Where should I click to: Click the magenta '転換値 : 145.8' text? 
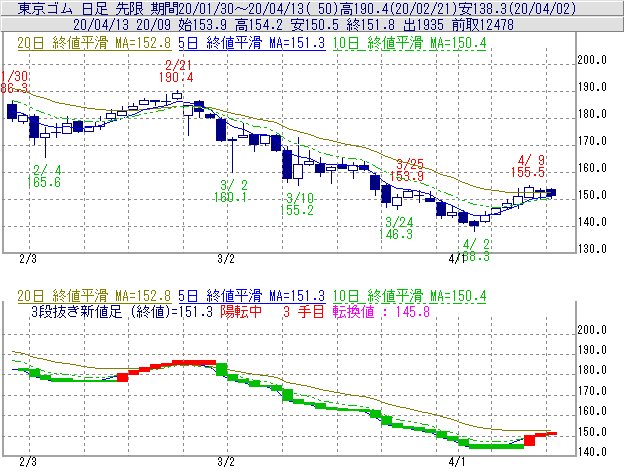382,312
